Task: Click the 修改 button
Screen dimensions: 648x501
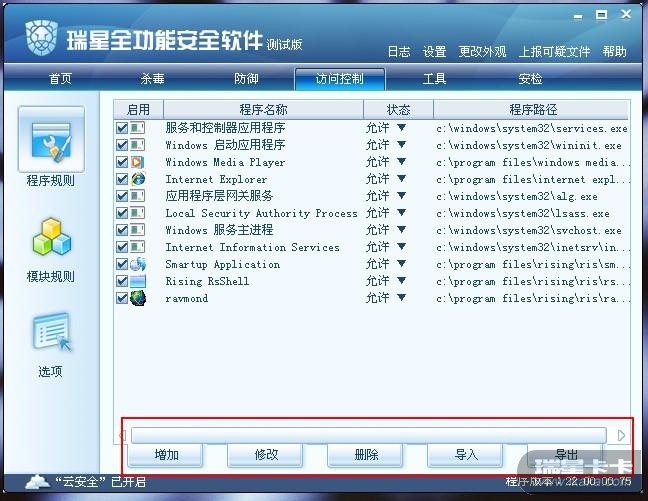Action: [266, 455]
